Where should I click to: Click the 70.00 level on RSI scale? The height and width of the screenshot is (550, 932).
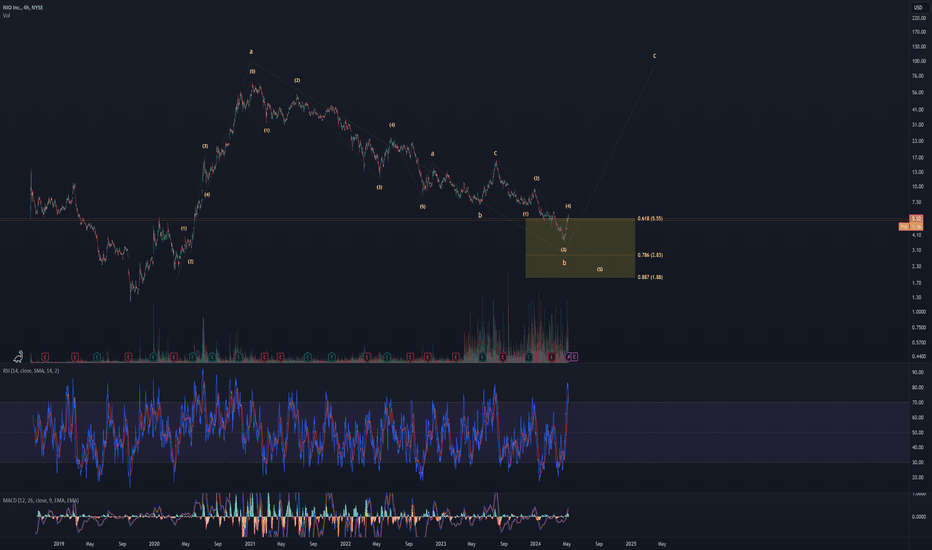[918, 403]
